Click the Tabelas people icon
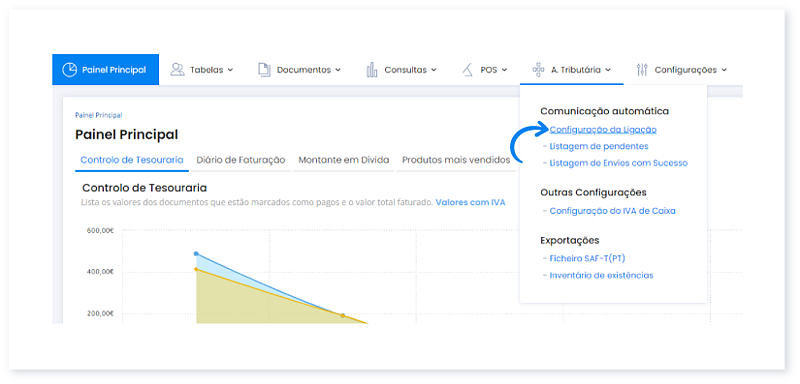800x384 pixels. point(177,70)
